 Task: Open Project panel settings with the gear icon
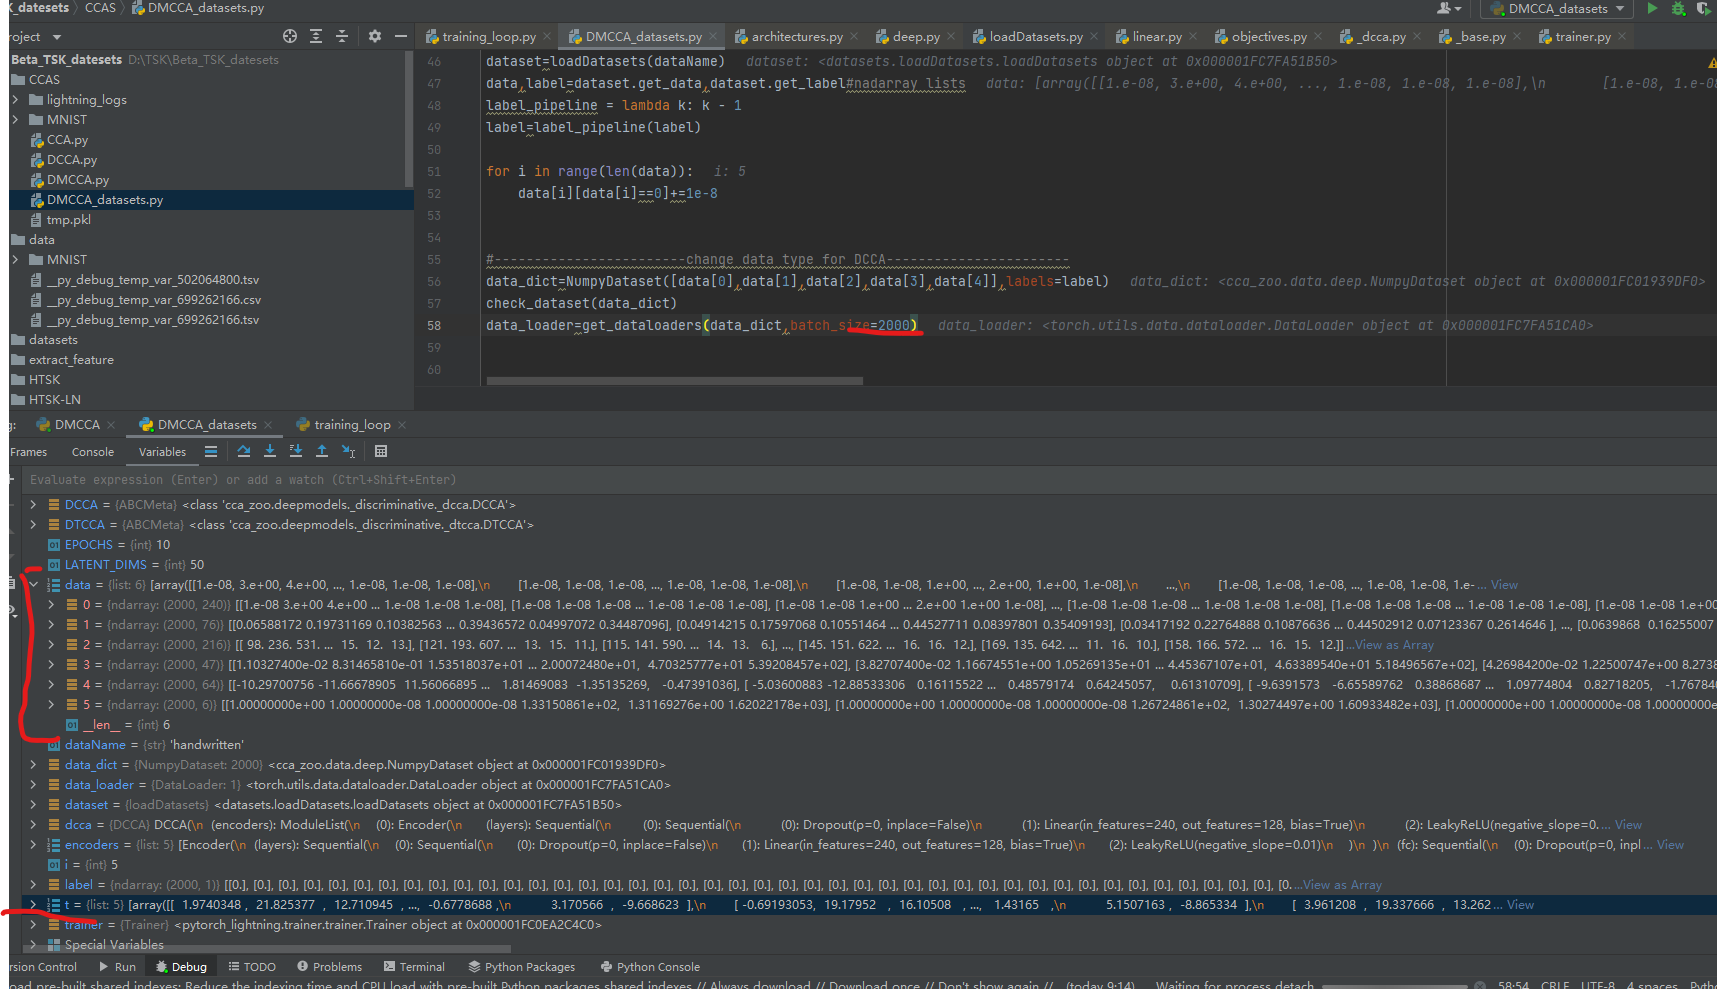[x=373, y=35]
